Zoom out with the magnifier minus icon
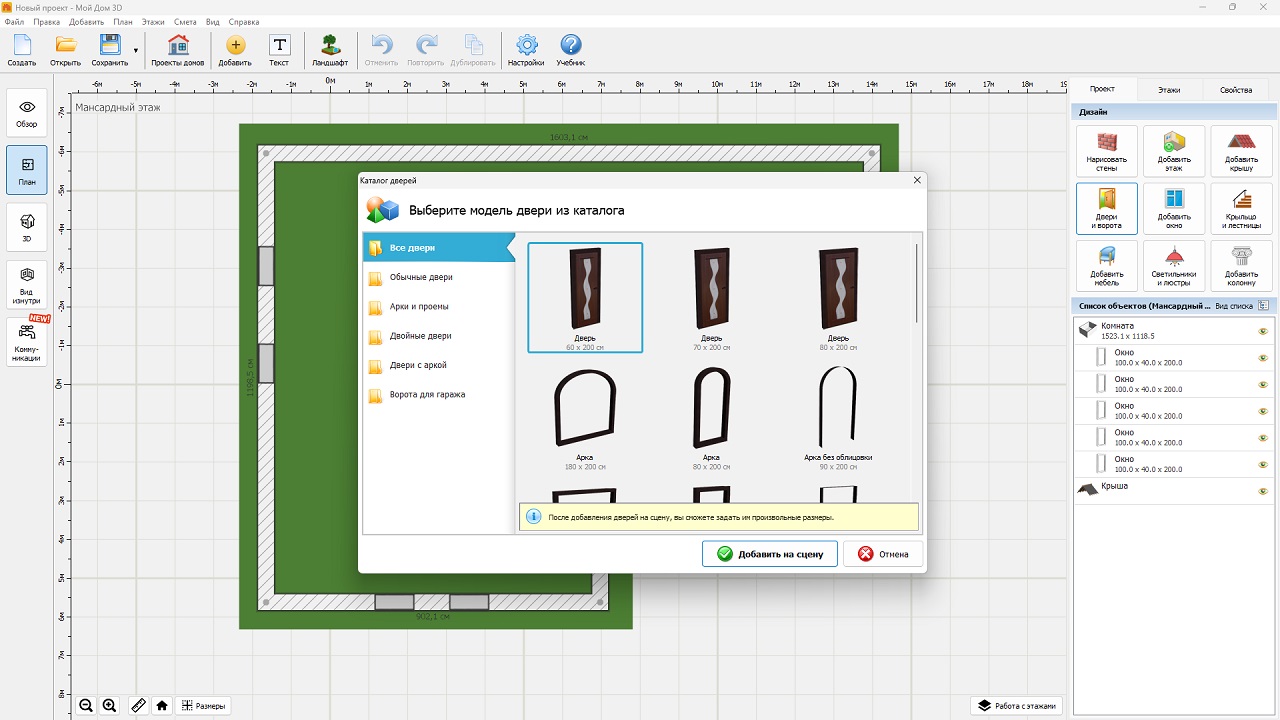The width and height of the screenshot is (1280, 720). [x=87, y=705]
